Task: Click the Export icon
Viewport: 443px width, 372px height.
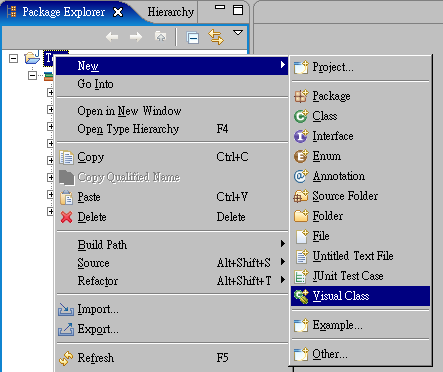Action: [66, 329]
